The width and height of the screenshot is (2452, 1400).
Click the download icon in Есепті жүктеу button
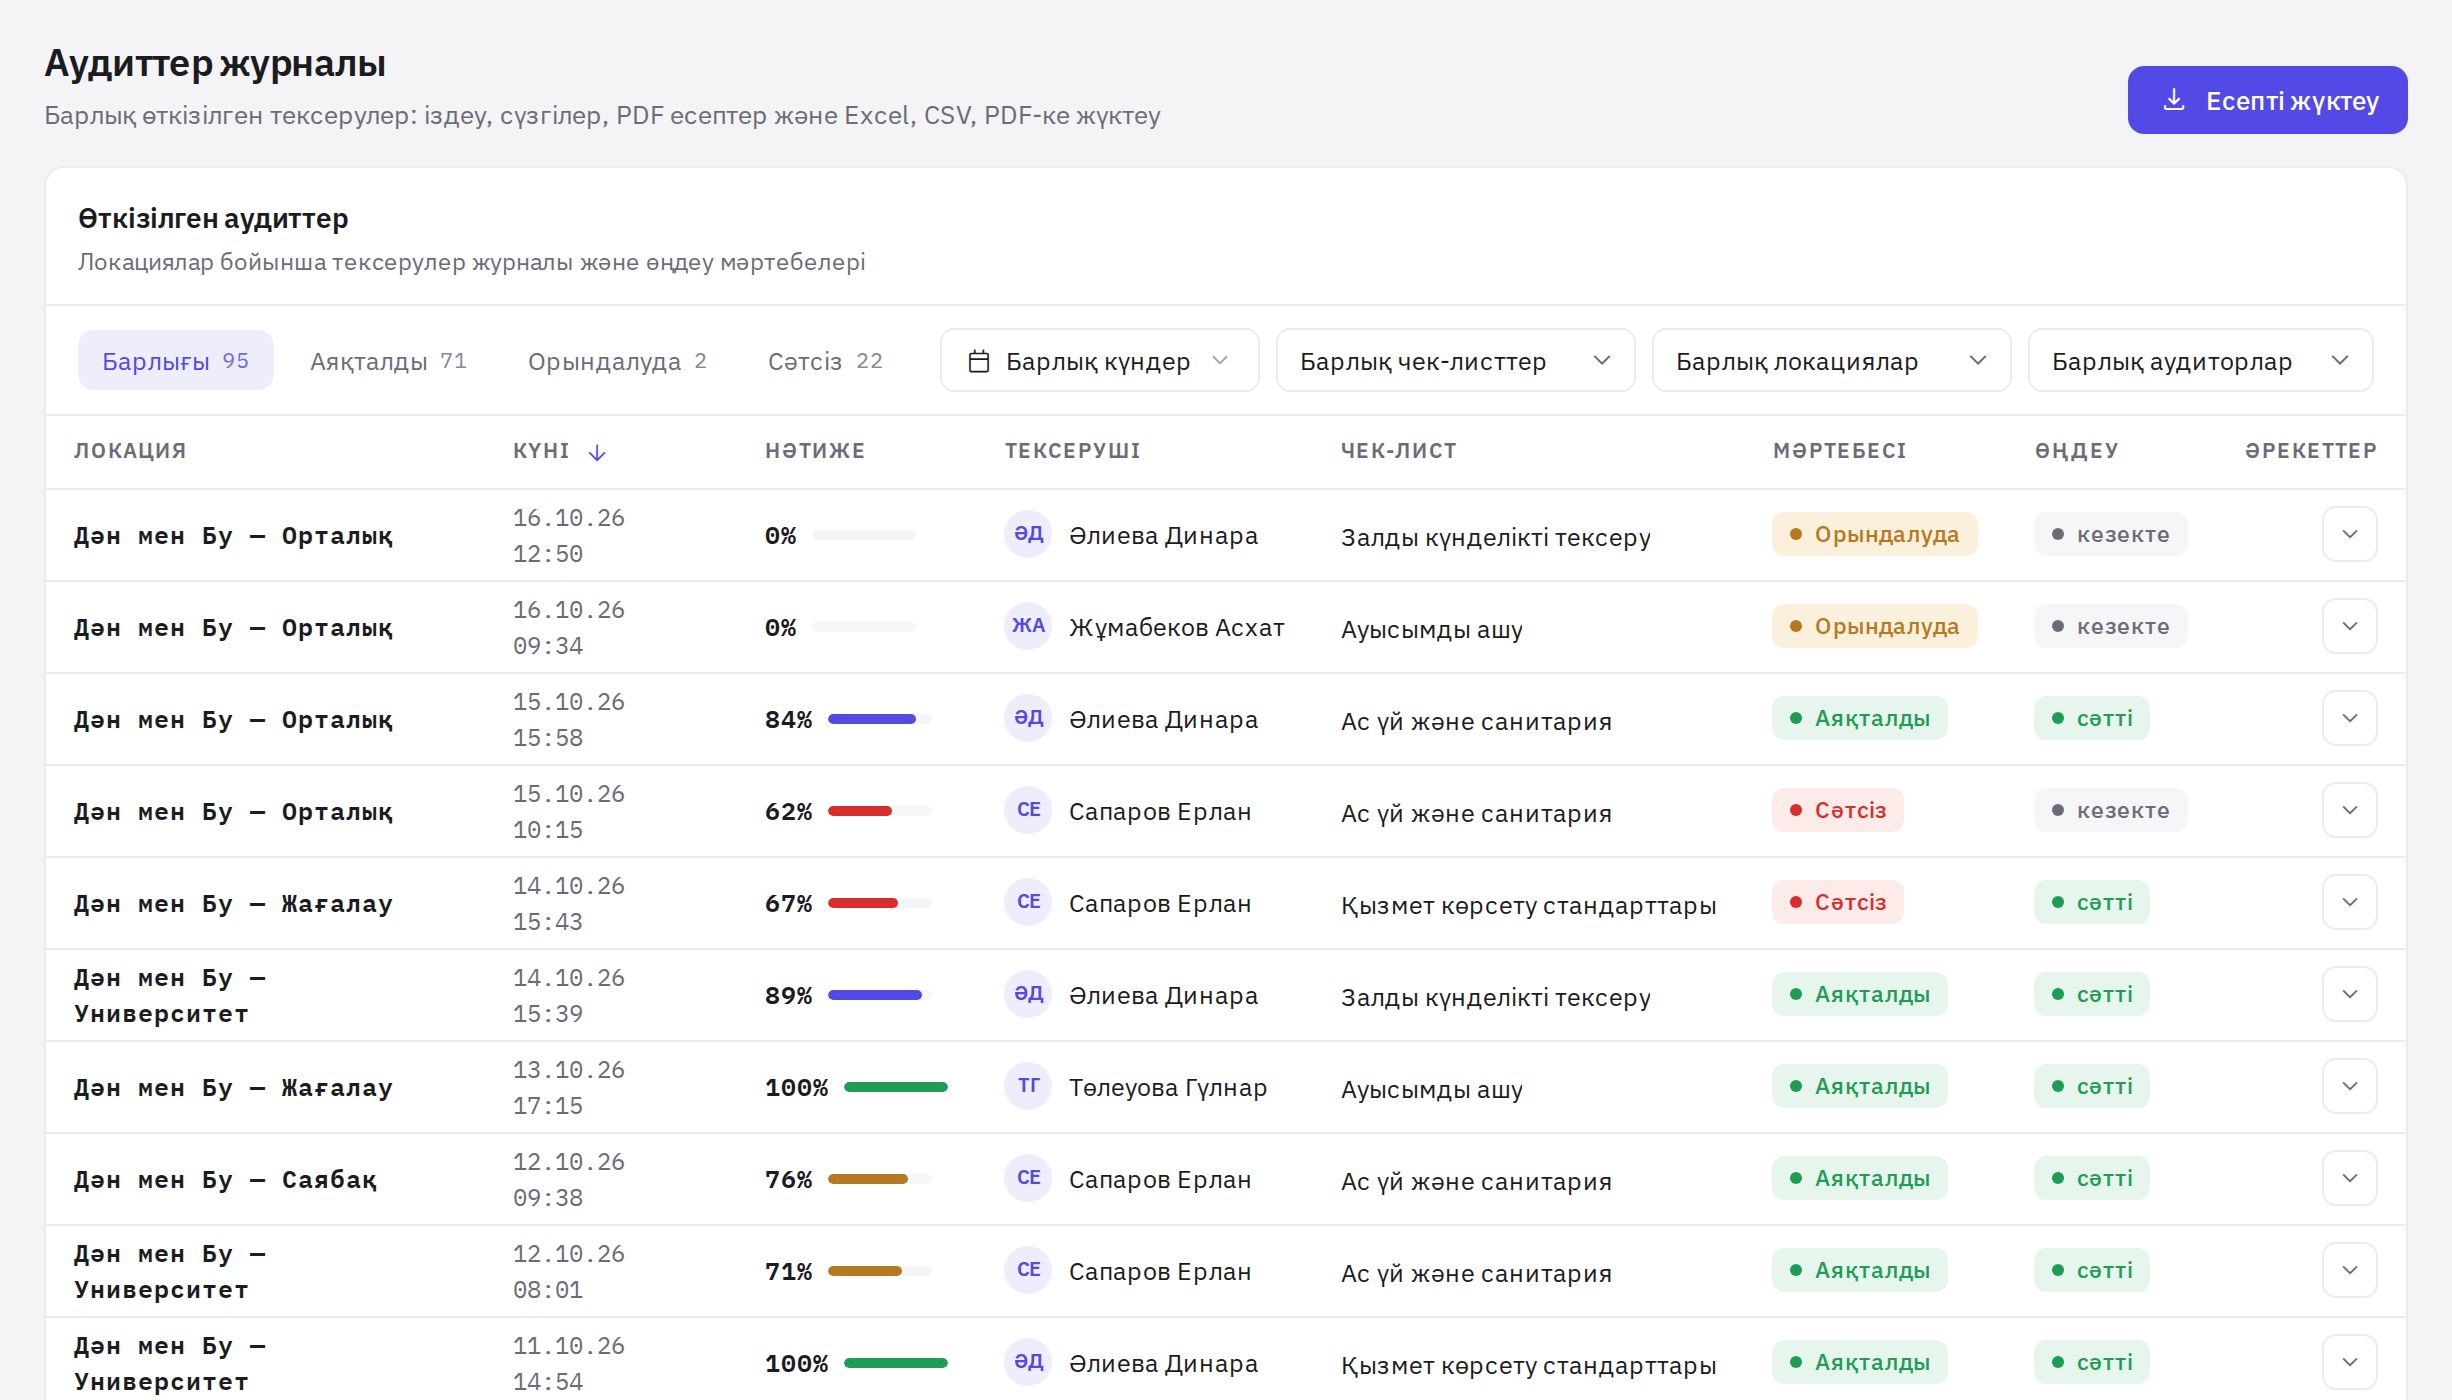[x=2174, y=100]
